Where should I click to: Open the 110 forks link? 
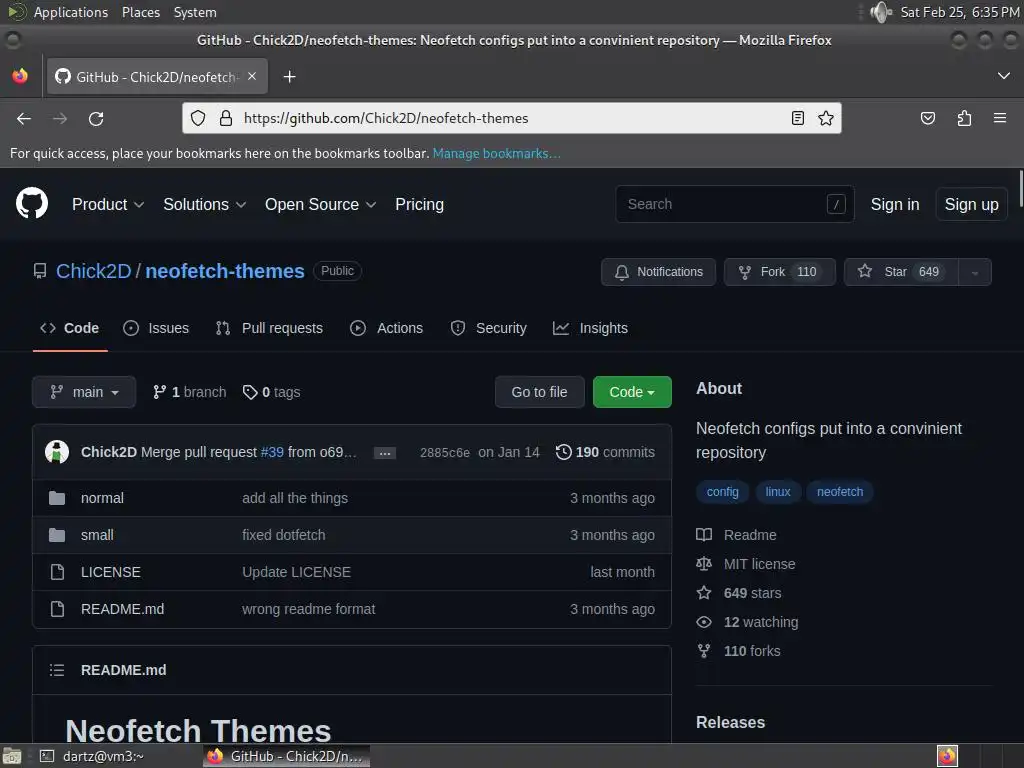pos(752,651)
